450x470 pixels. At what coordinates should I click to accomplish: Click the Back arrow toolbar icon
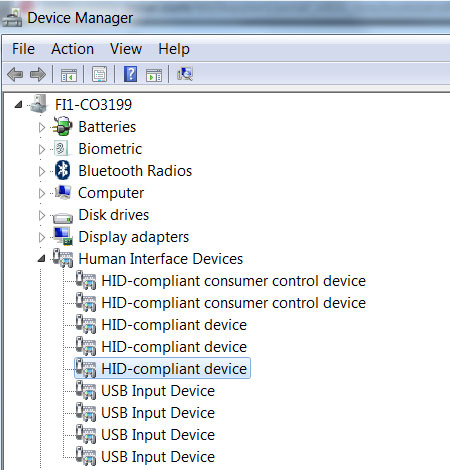click(15, 74)
